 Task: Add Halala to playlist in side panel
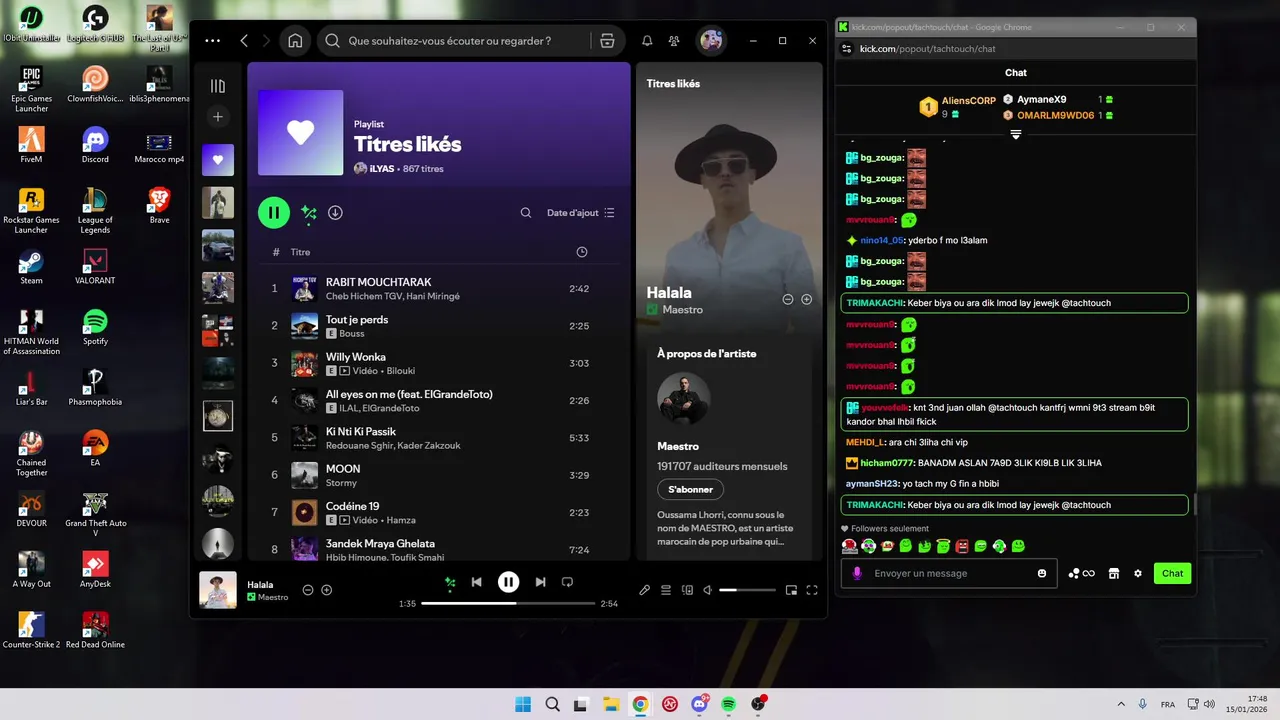pyautogui.click(x=806, y=299)
